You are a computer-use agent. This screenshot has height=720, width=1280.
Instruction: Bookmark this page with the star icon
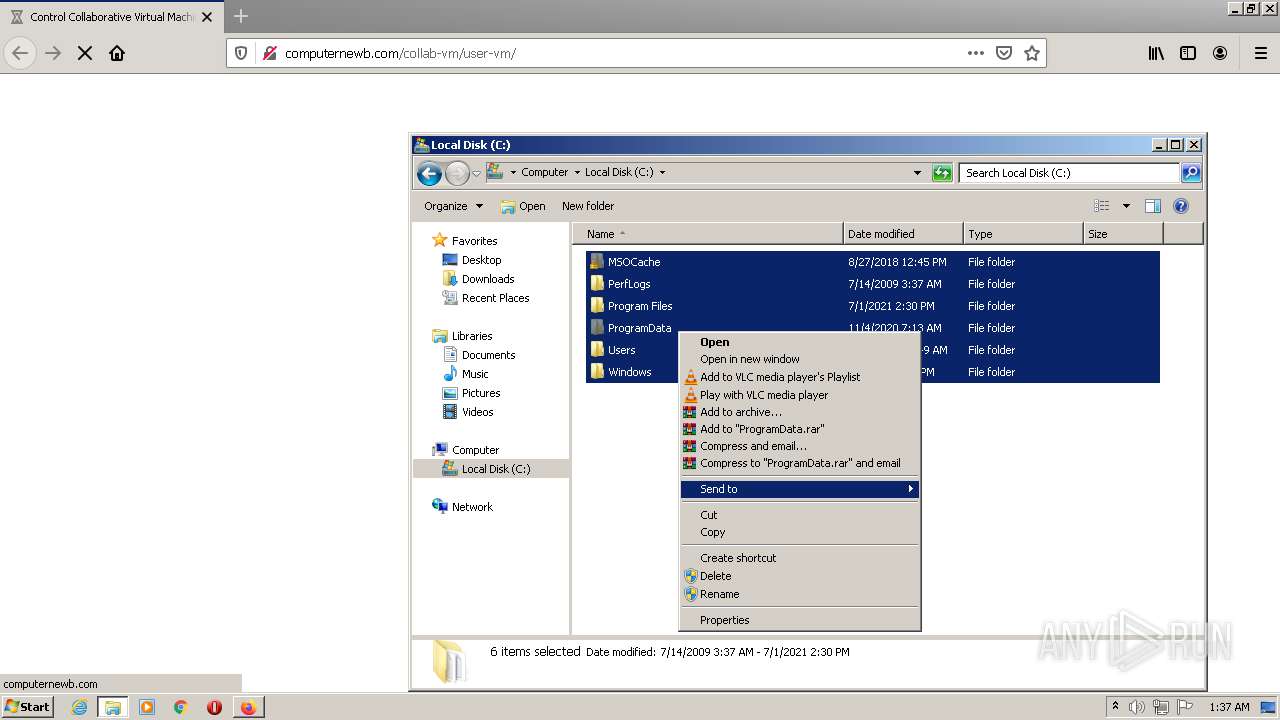1032,53
